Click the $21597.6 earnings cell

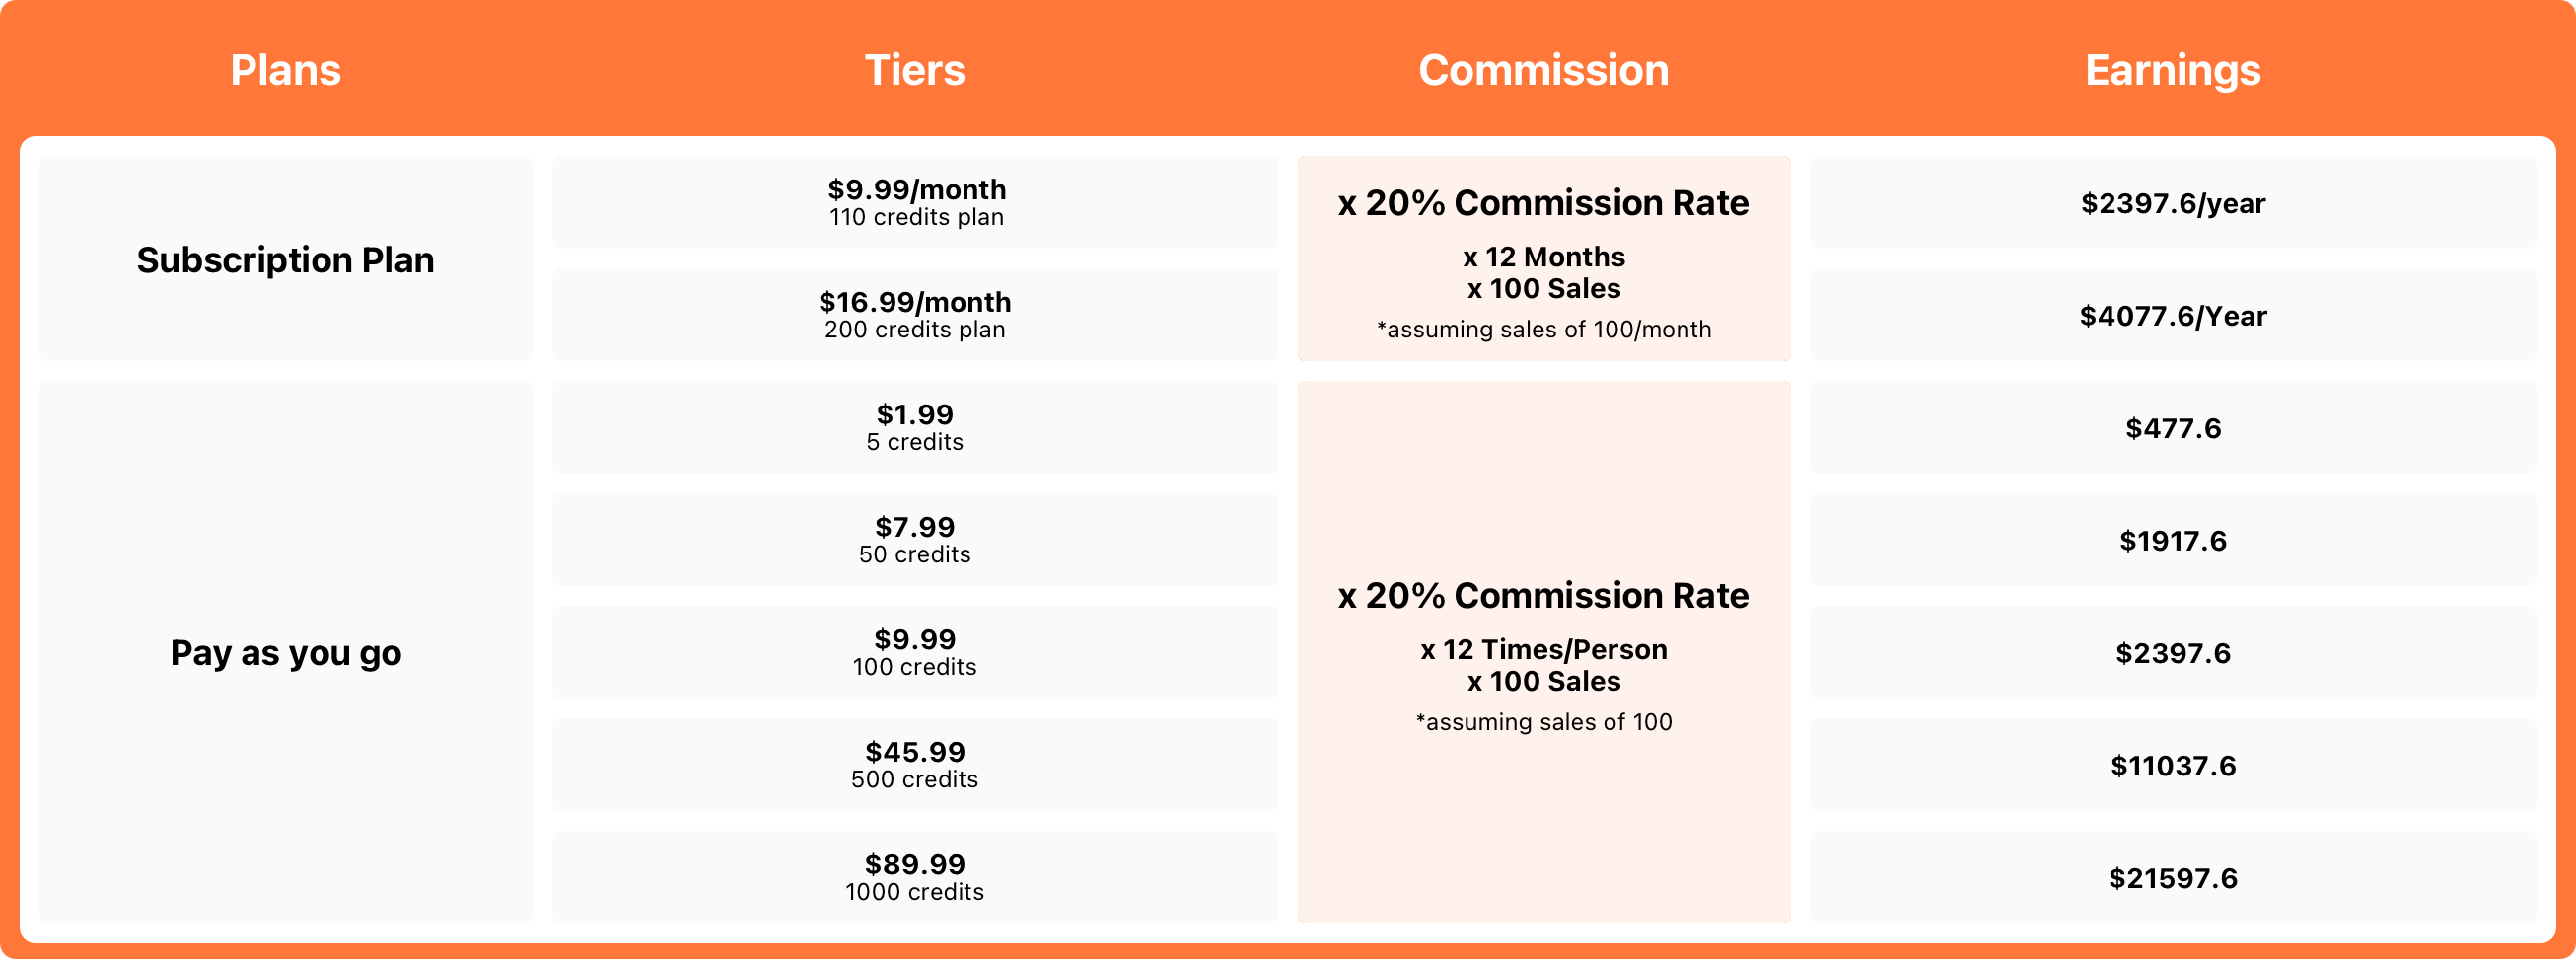coord(2172,877)
